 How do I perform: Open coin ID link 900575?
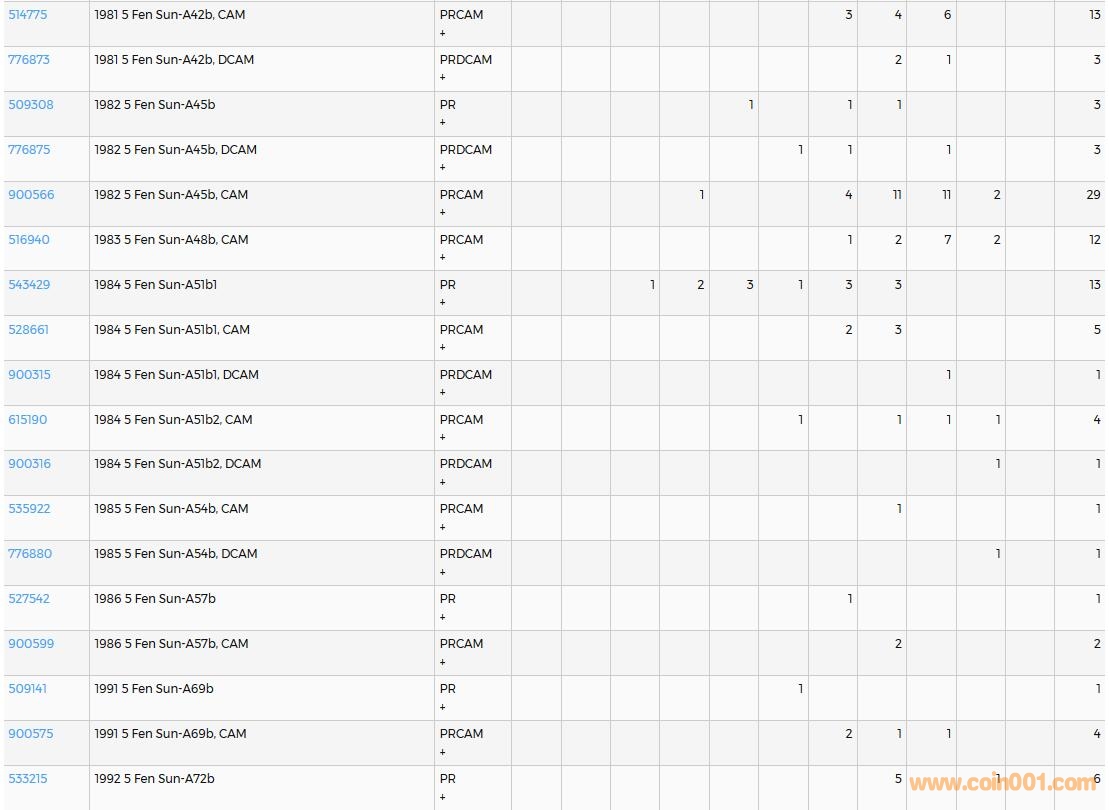pos(31,734)
